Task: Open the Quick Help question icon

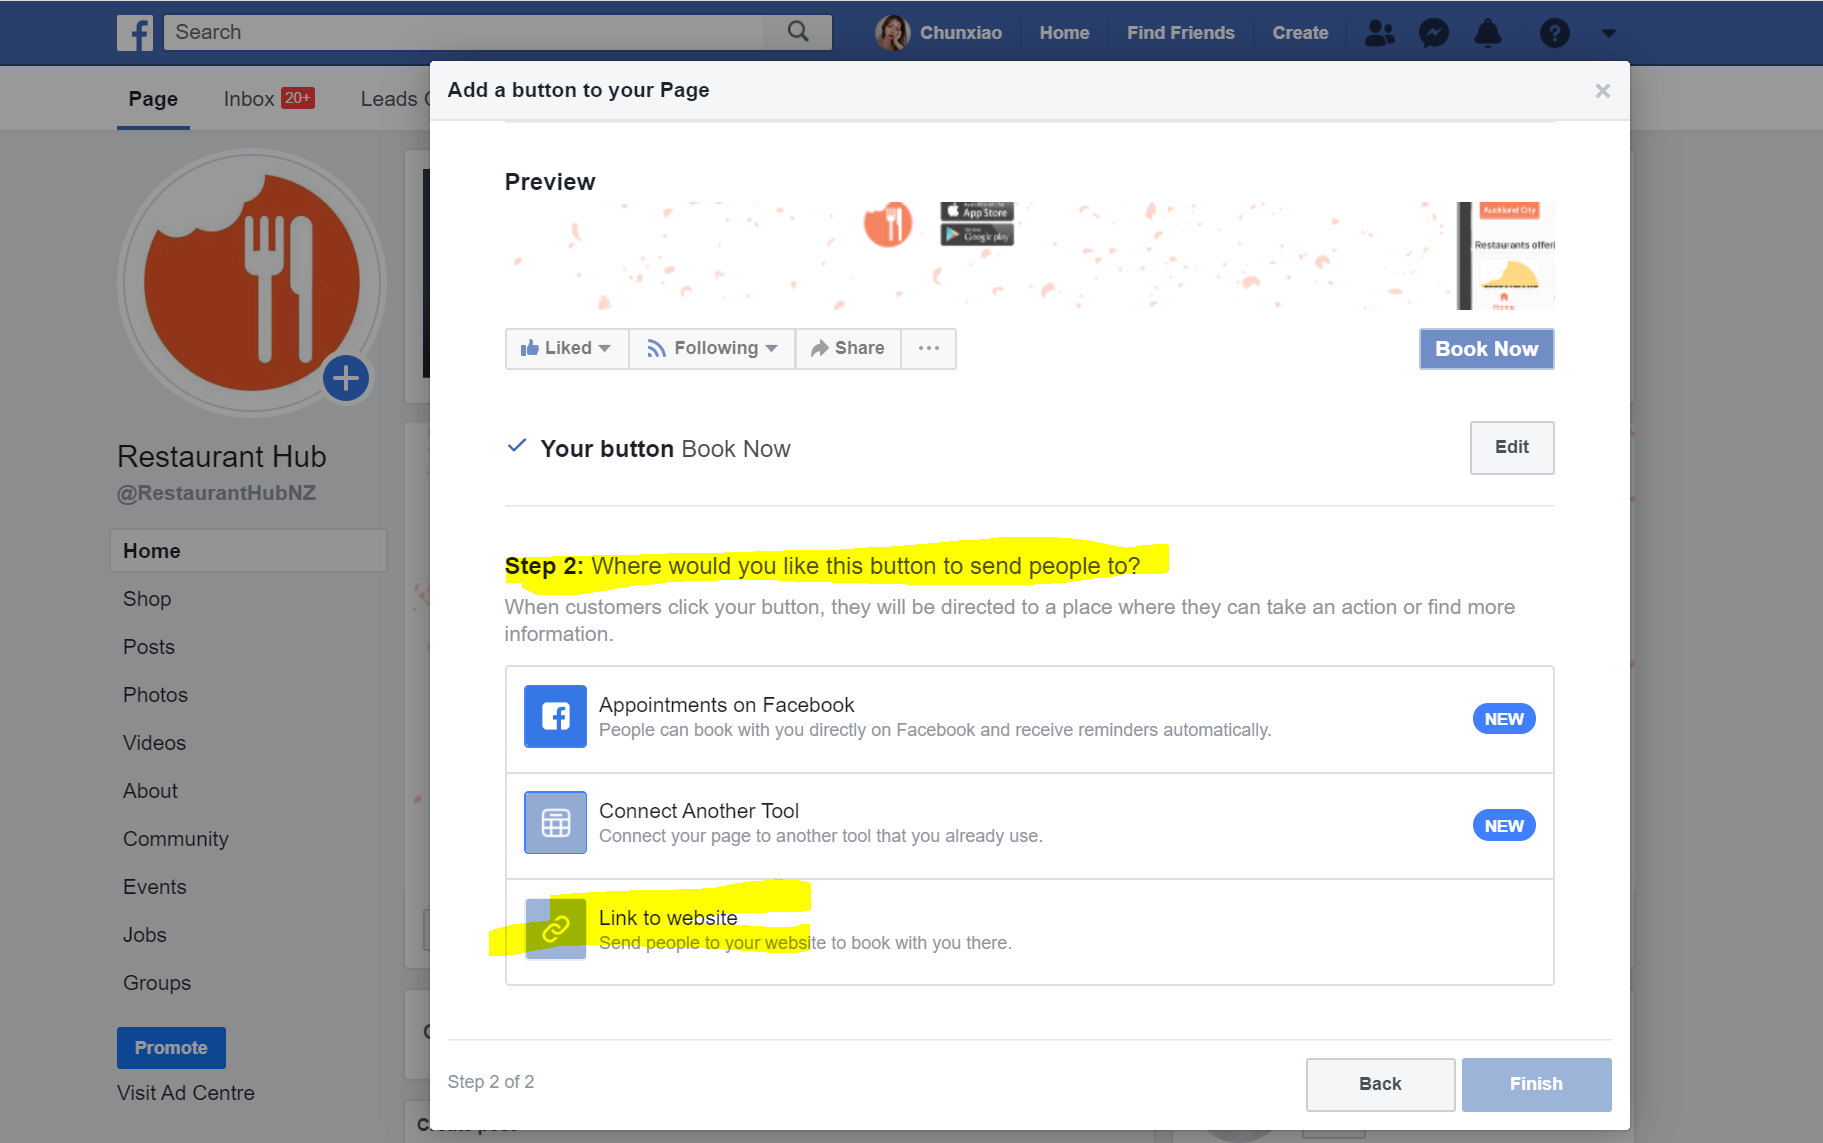Action: point(1554,33)
